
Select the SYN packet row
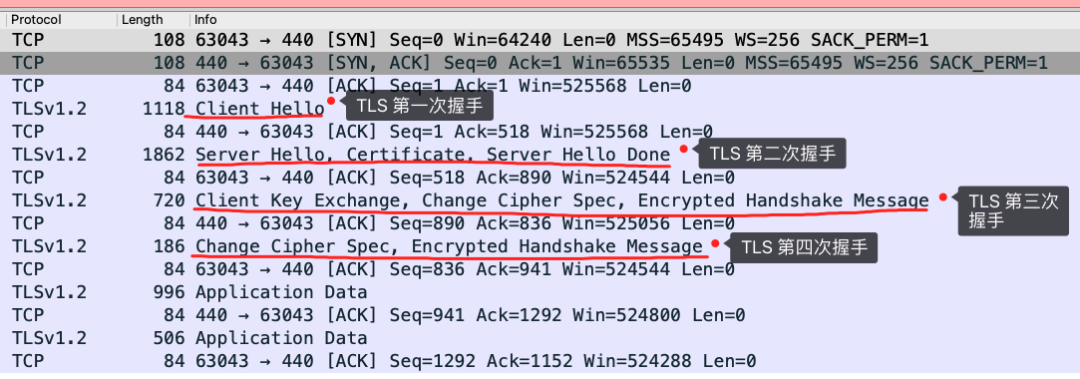click(x=540, y=40)
